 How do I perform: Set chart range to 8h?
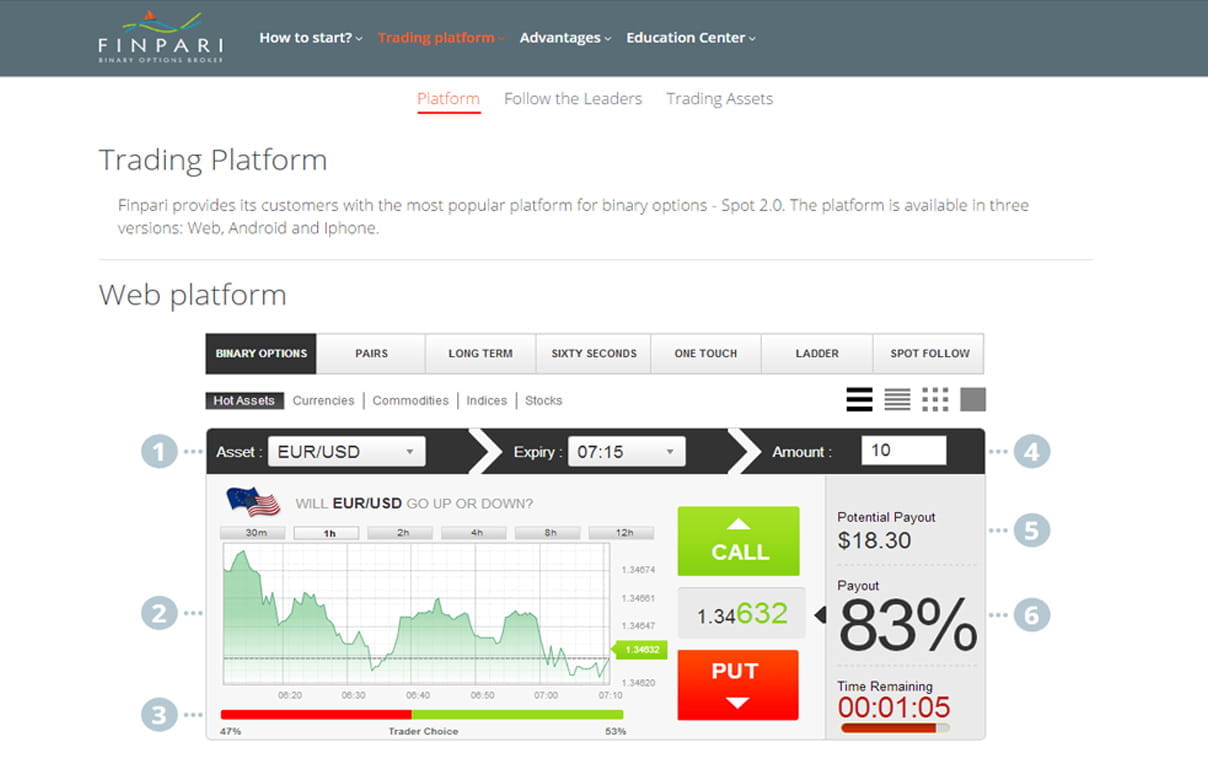tap(550, 533)
